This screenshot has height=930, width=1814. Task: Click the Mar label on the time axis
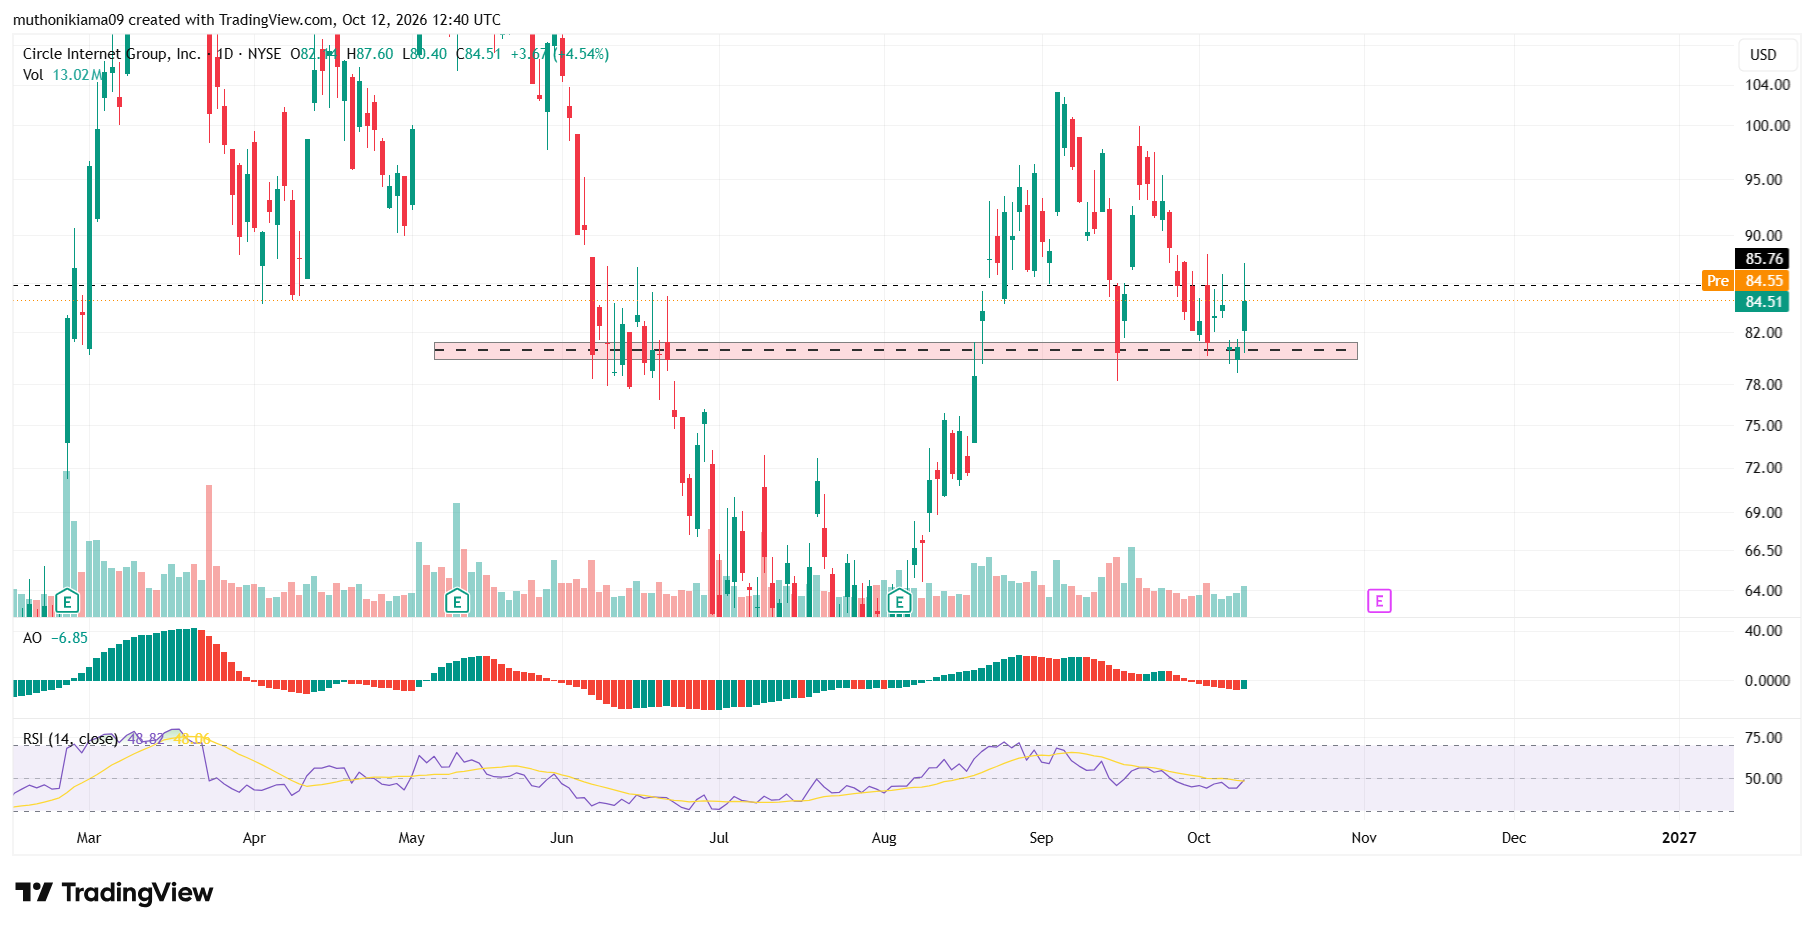pos(89,838)
